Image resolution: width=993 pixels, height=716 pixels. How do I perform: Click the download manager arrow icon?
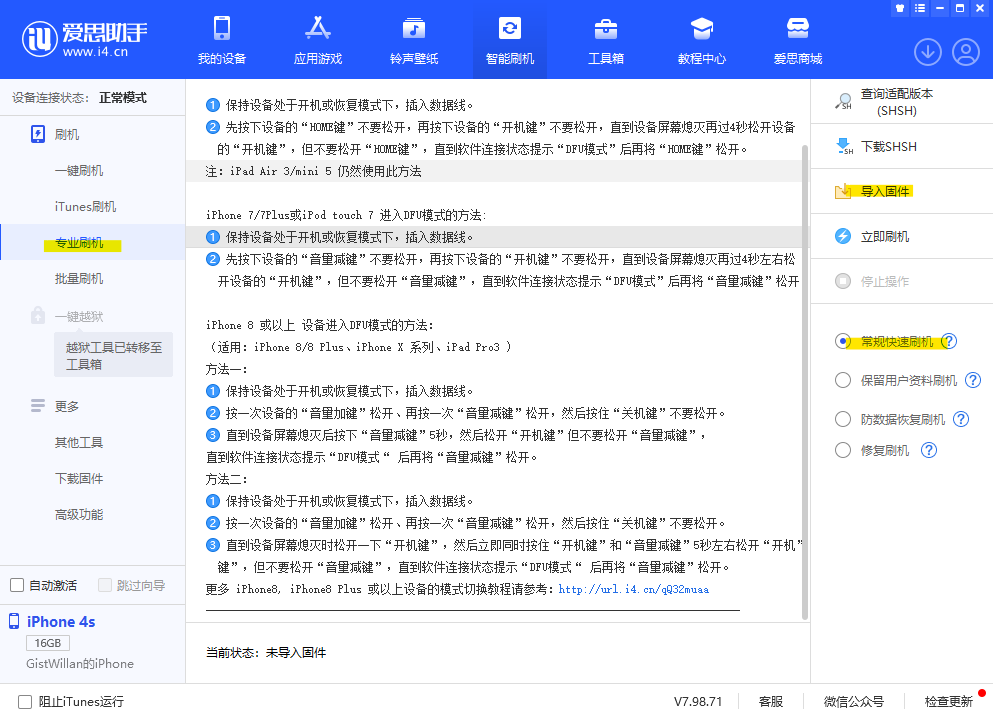pos(927,52)
